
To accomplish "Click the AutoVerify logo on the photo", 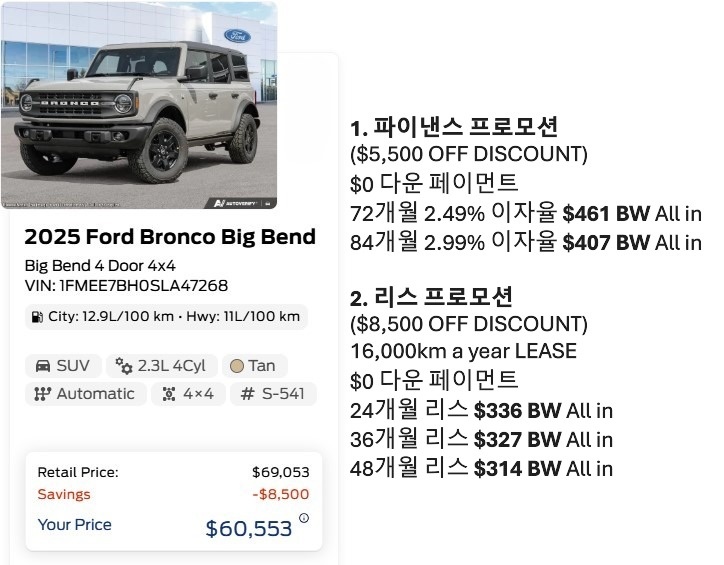I will point(236,203).
